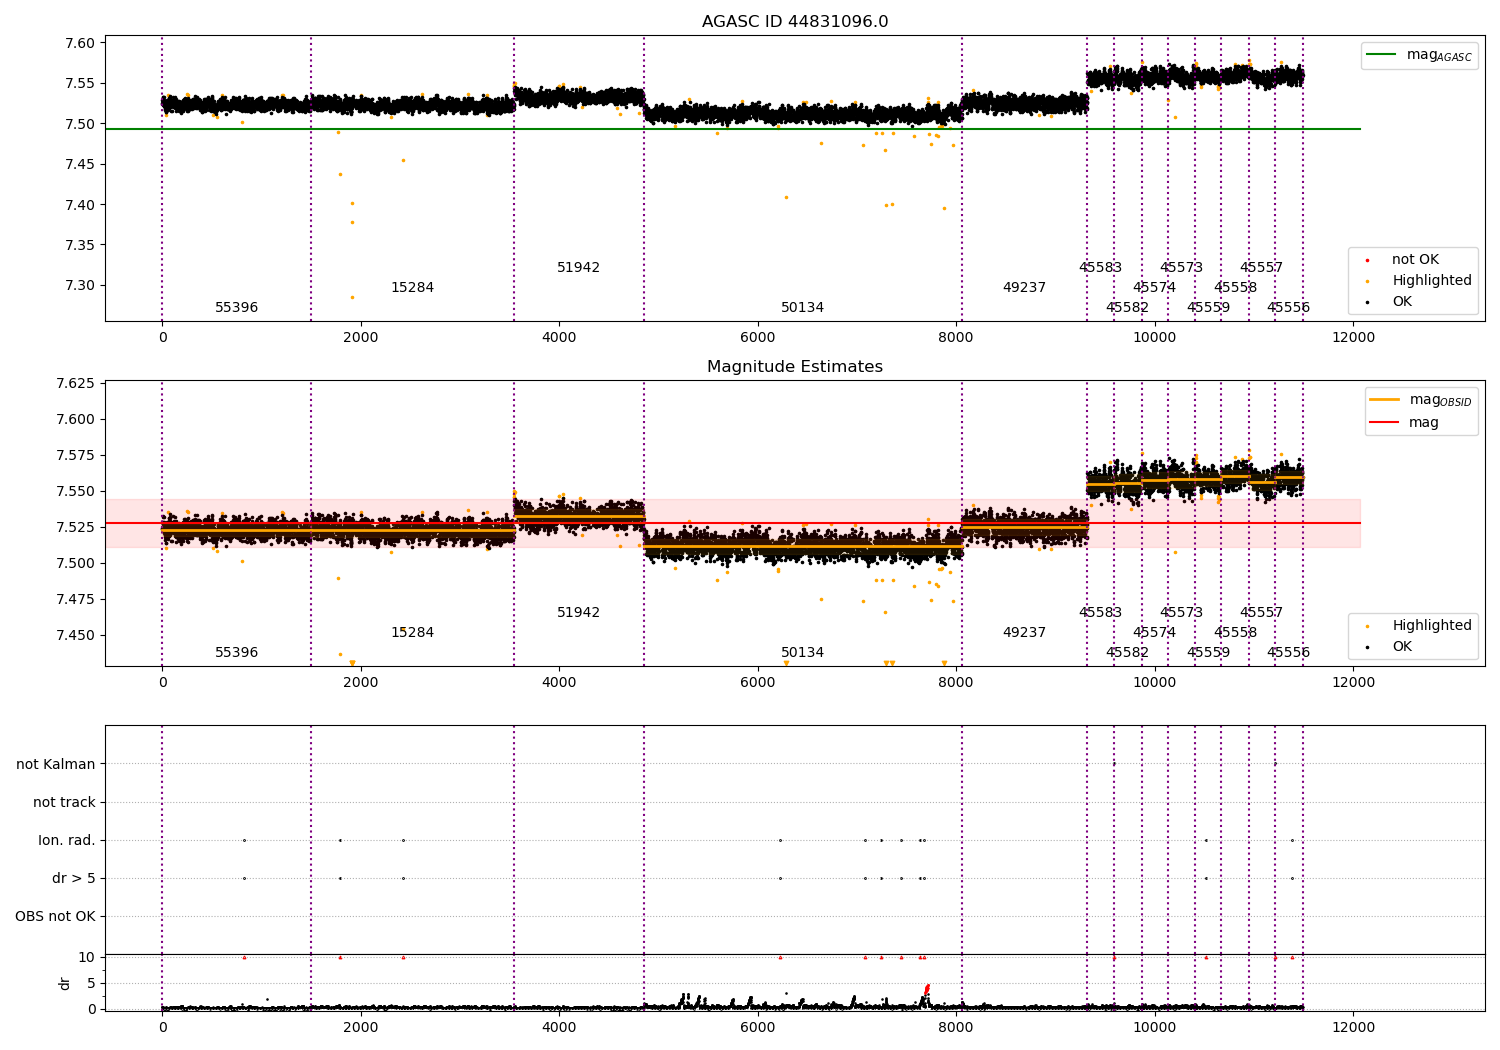The width and height of the screenshot is (1500, 1050).
Task: Click obsid label 15284 in Magnitude Estimates plot
Action: coord(413,633)
